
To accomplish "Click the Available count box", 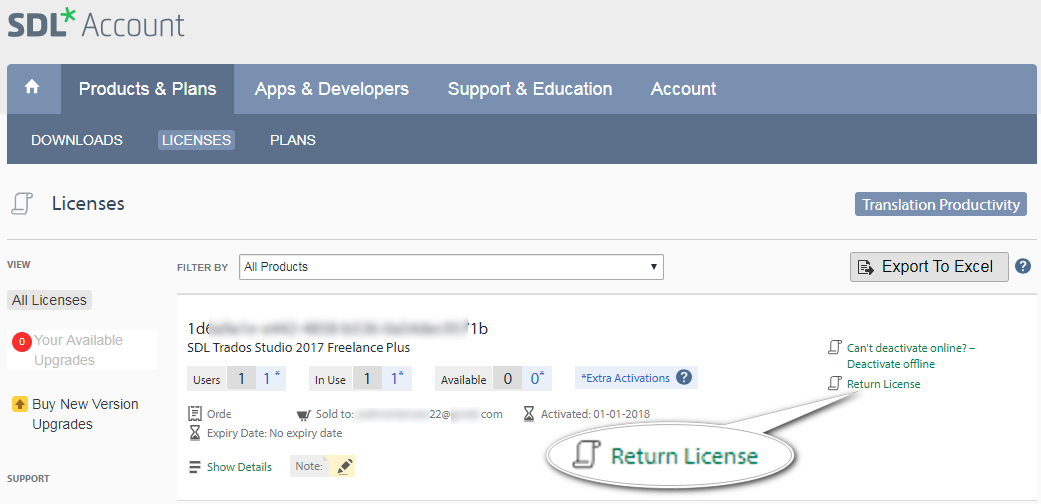I will pos(493,378).
